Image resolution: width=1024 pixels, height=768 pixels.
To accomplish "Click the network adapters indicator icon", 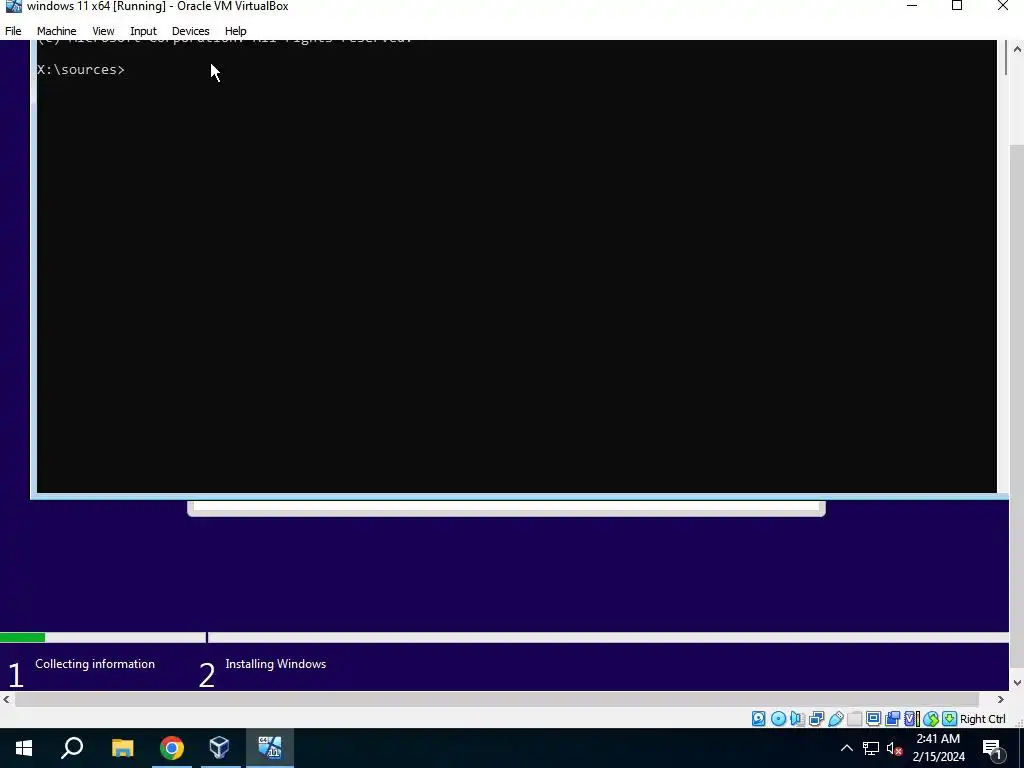I will (816, 718).
